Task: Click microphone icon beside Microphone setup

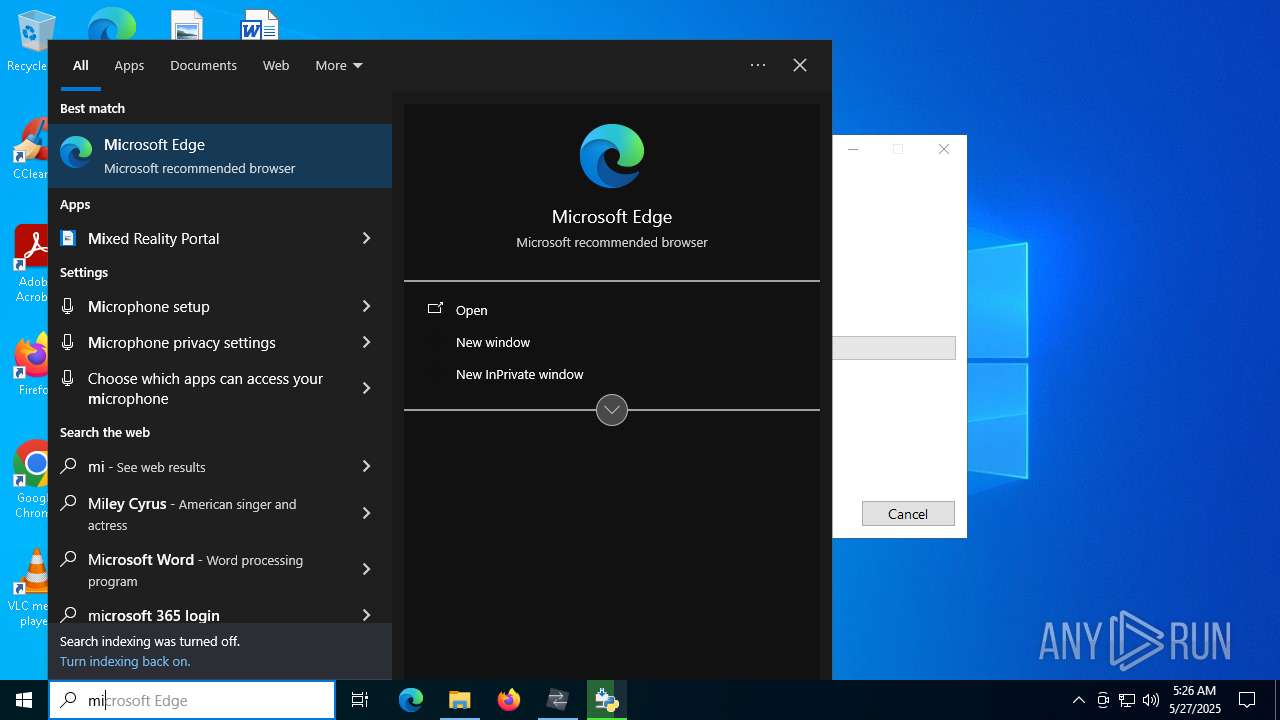Action: click(x=68, y=306)
